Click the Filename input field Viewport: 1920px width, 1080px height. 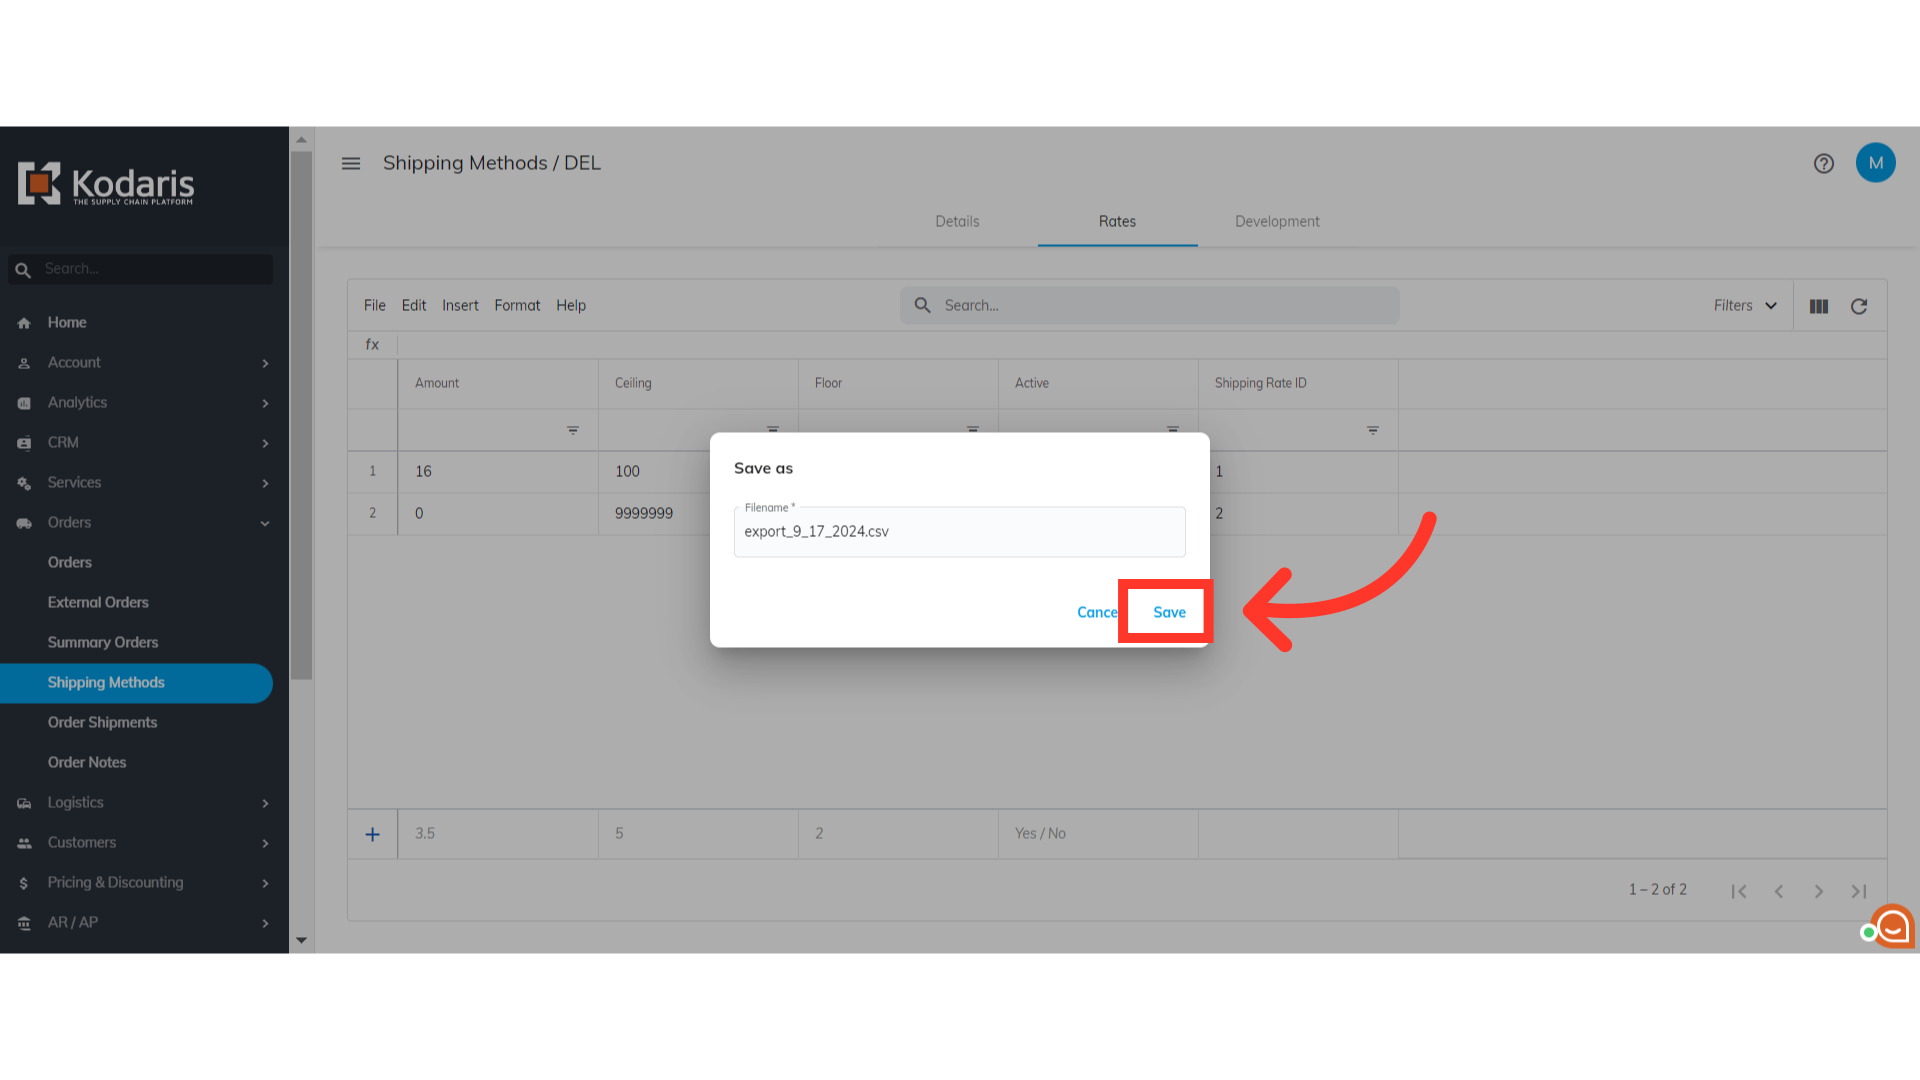click(x=958, y=532)
